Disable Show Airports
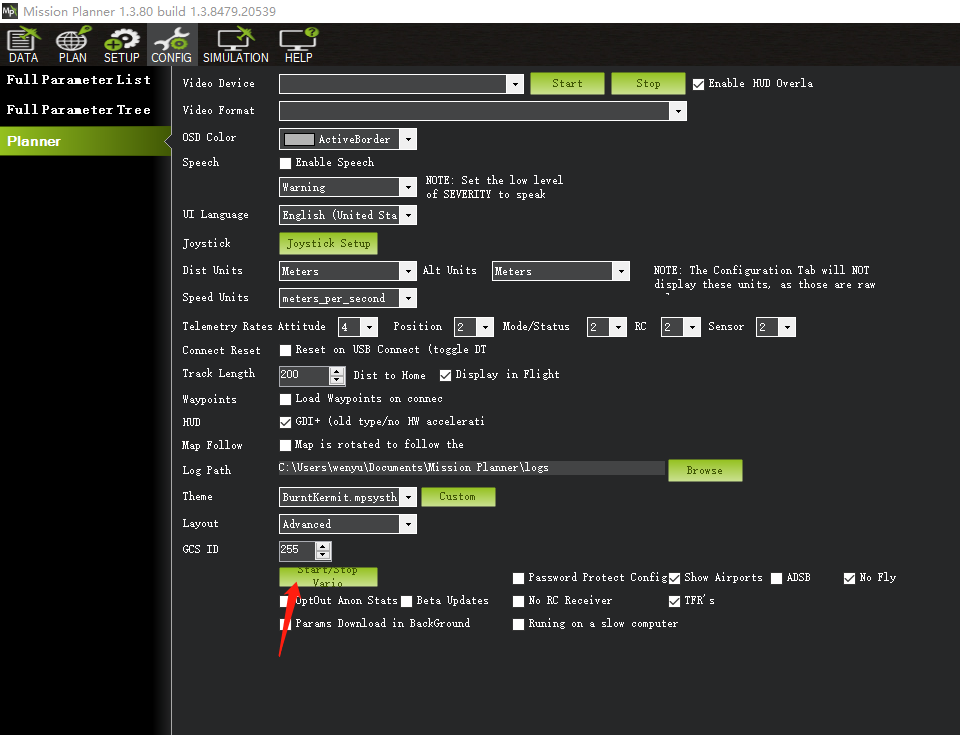Viewport: 960px width, 735px height. tap(676, 577)
